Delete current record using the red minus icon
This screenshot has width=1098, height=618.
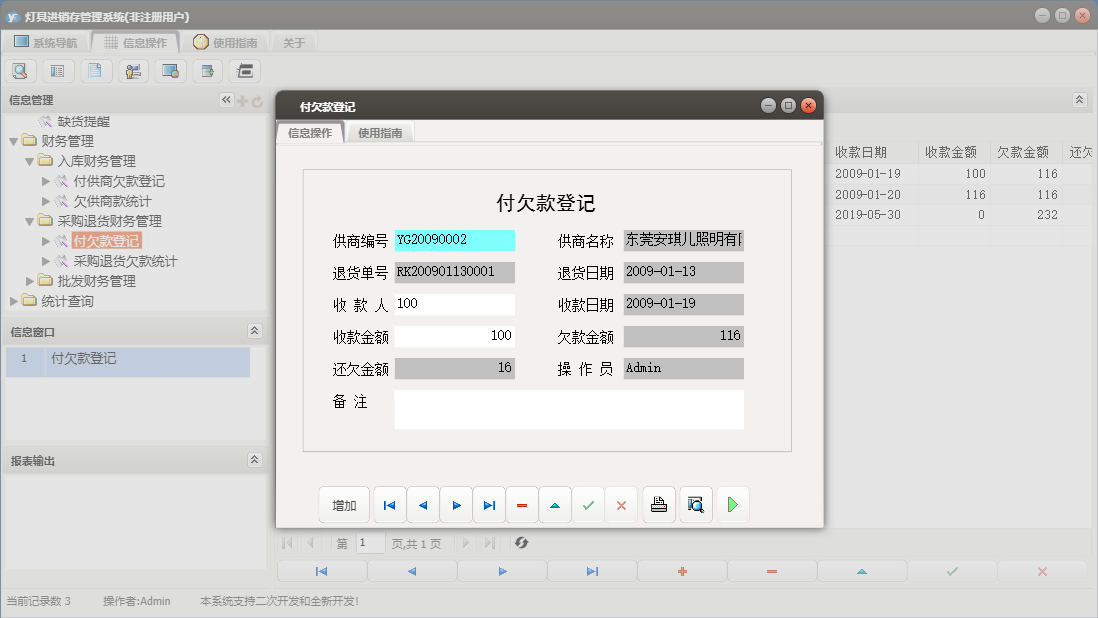click(x=522, y=504)
